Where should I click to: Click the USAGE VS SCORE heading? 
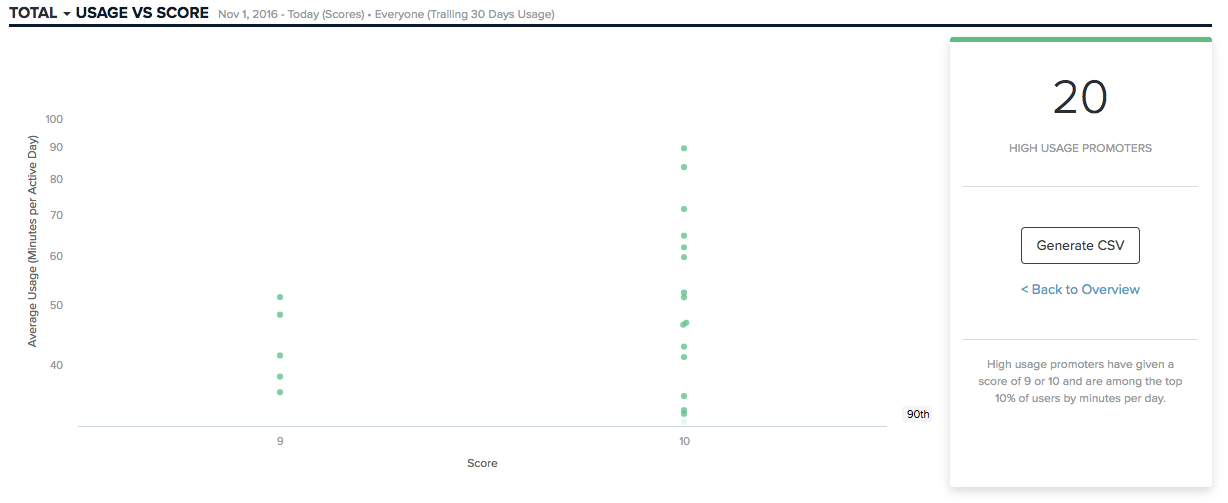tap(142, 13)
